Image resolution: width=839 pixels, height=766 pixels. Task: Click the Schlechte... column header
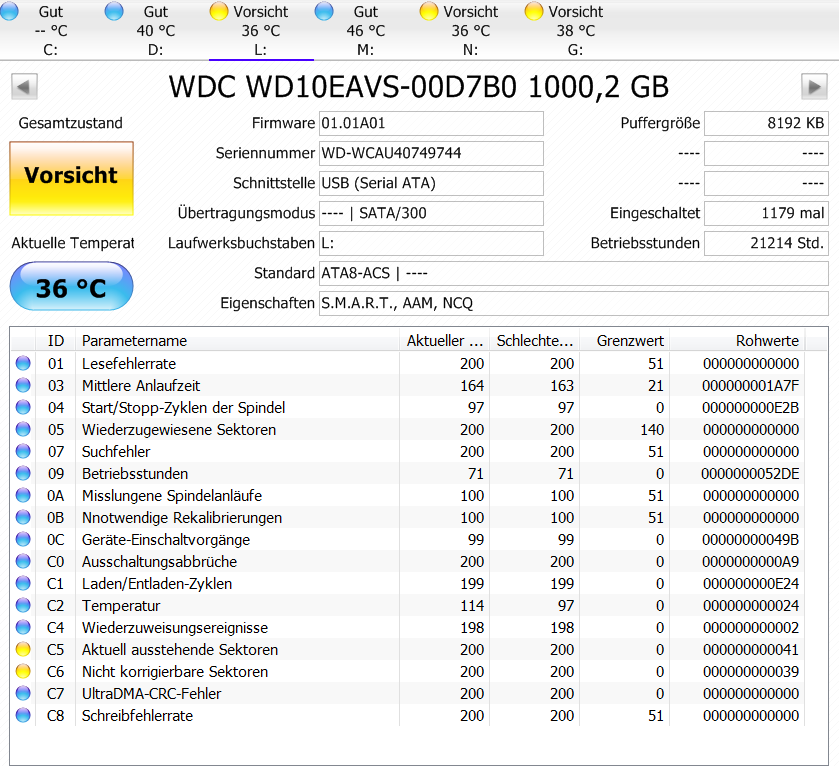pyautogui.click(x=534, y=341)
